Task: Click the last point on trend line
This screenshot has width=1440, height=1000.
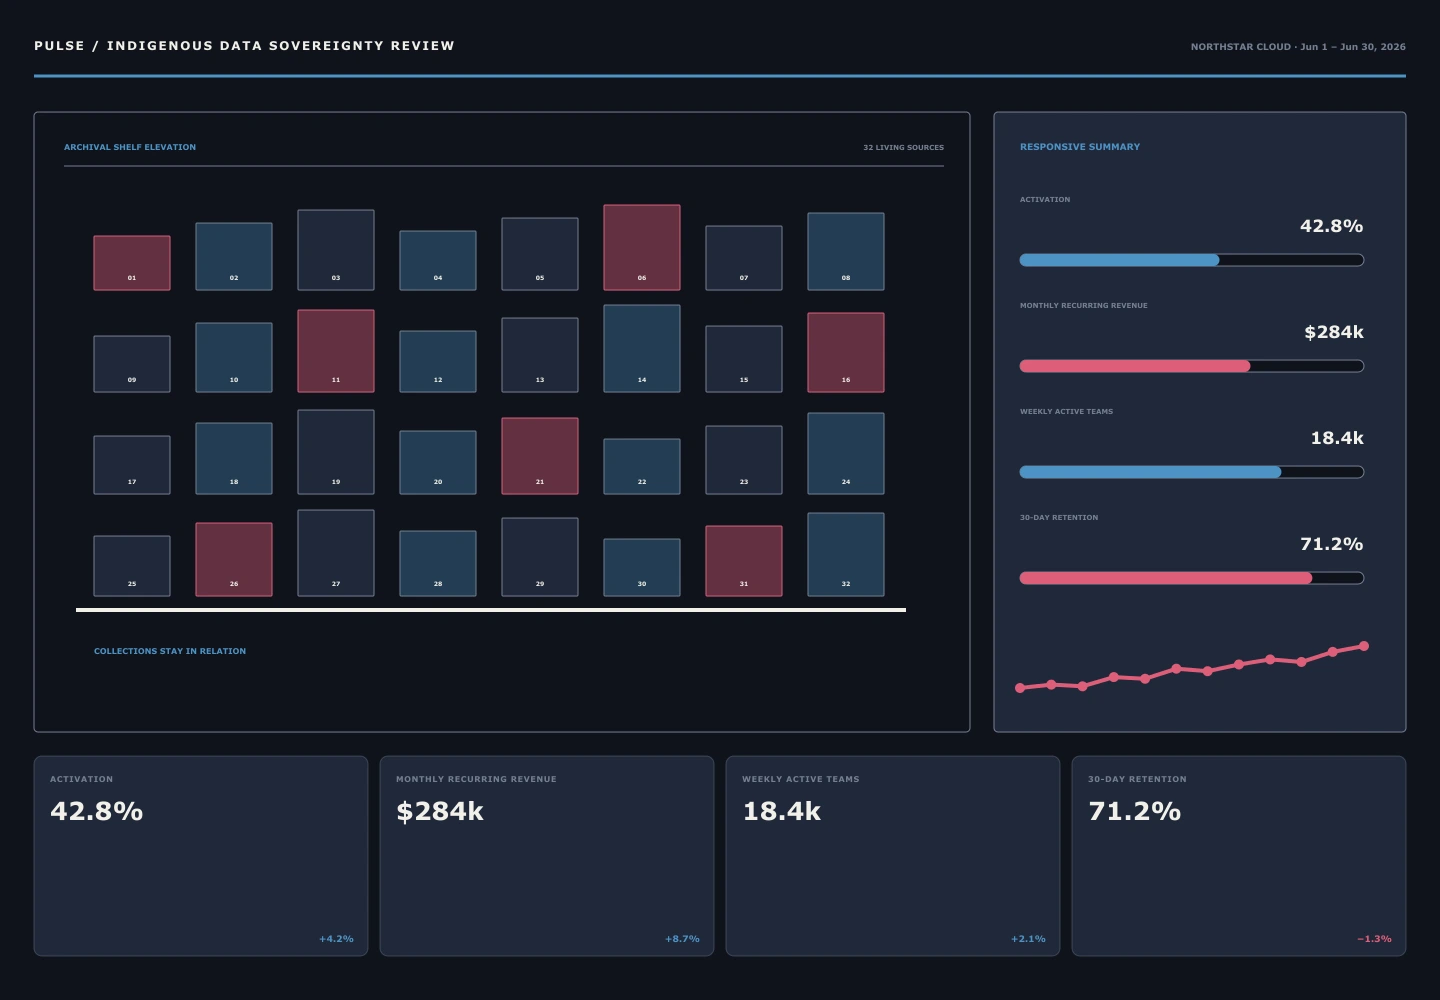Action: pyautogui.click(x=1364, y=646)
